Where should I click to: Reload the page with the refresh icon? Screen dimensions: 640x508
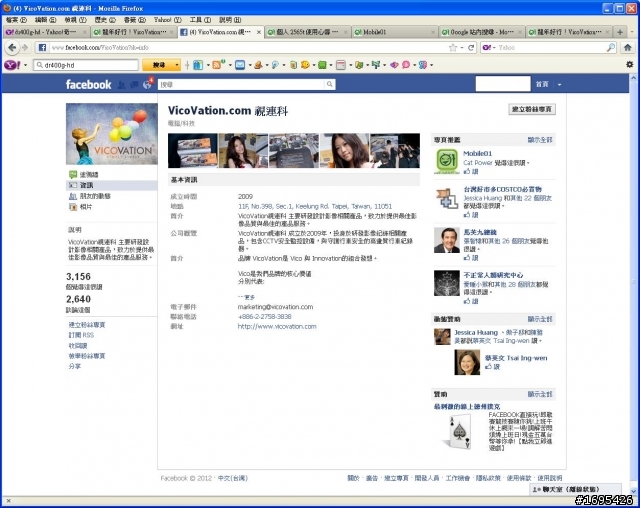point(471,48)
